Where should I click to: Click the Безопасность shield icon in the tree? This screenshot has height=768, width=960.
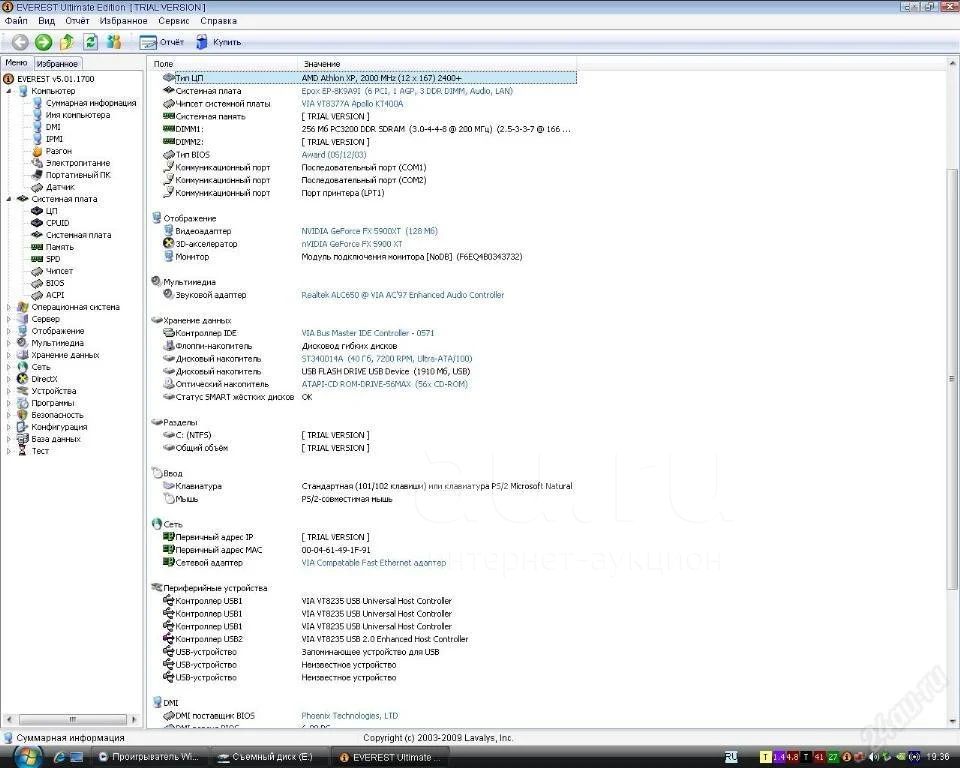tap(23, 415)
